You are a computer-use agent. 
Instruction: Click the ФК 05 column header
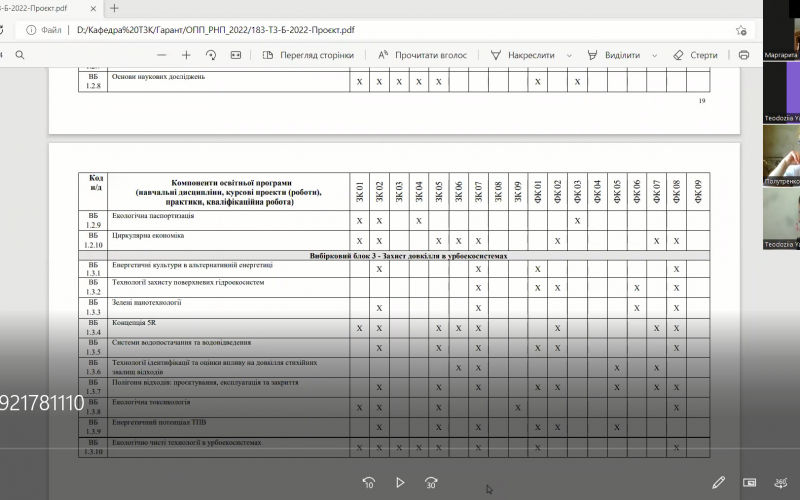617,192
